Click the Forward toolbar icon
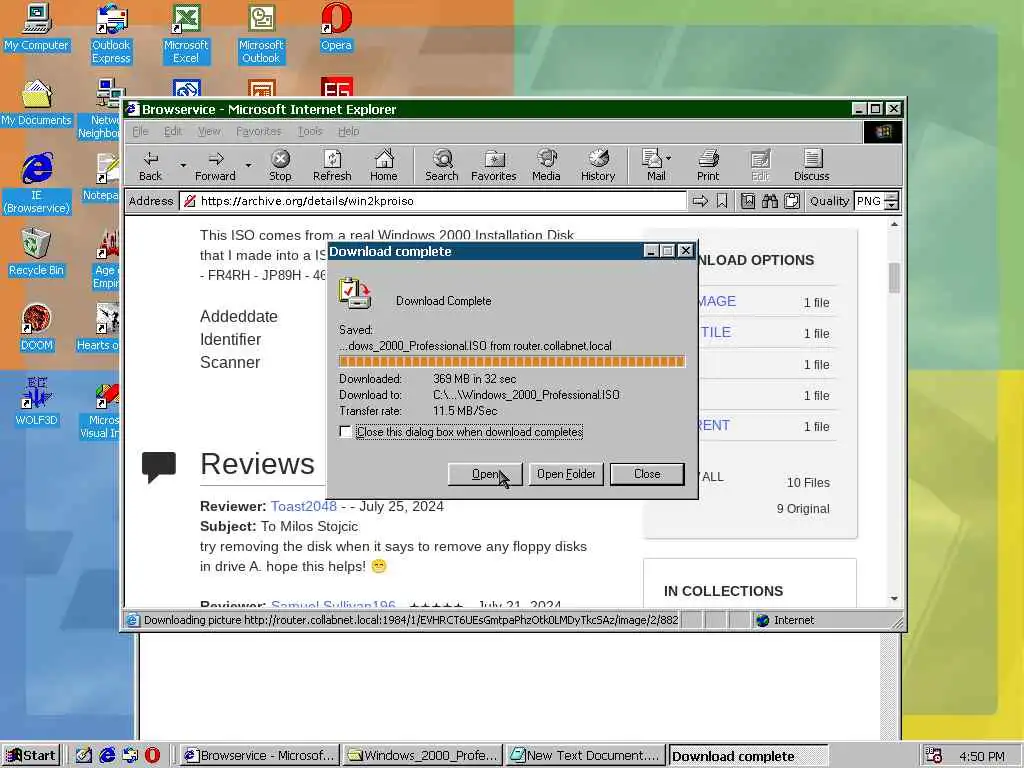The image size is (1024, 768). point(215,165)
